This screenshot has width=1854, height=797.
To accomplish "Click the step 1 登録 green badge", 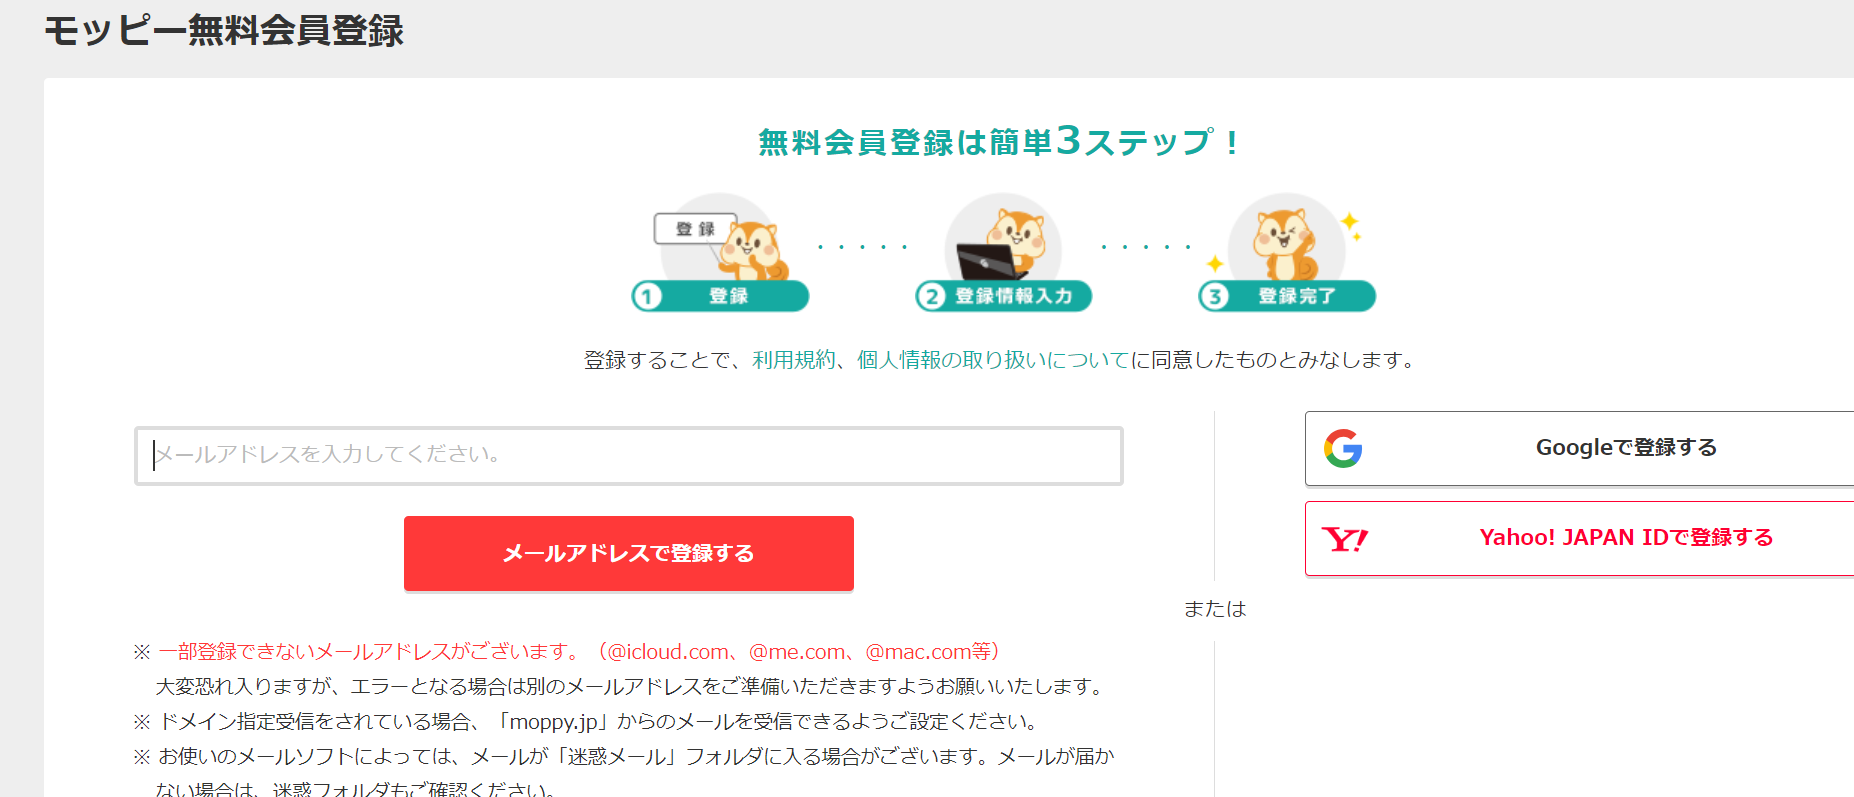I will (720, 296).
